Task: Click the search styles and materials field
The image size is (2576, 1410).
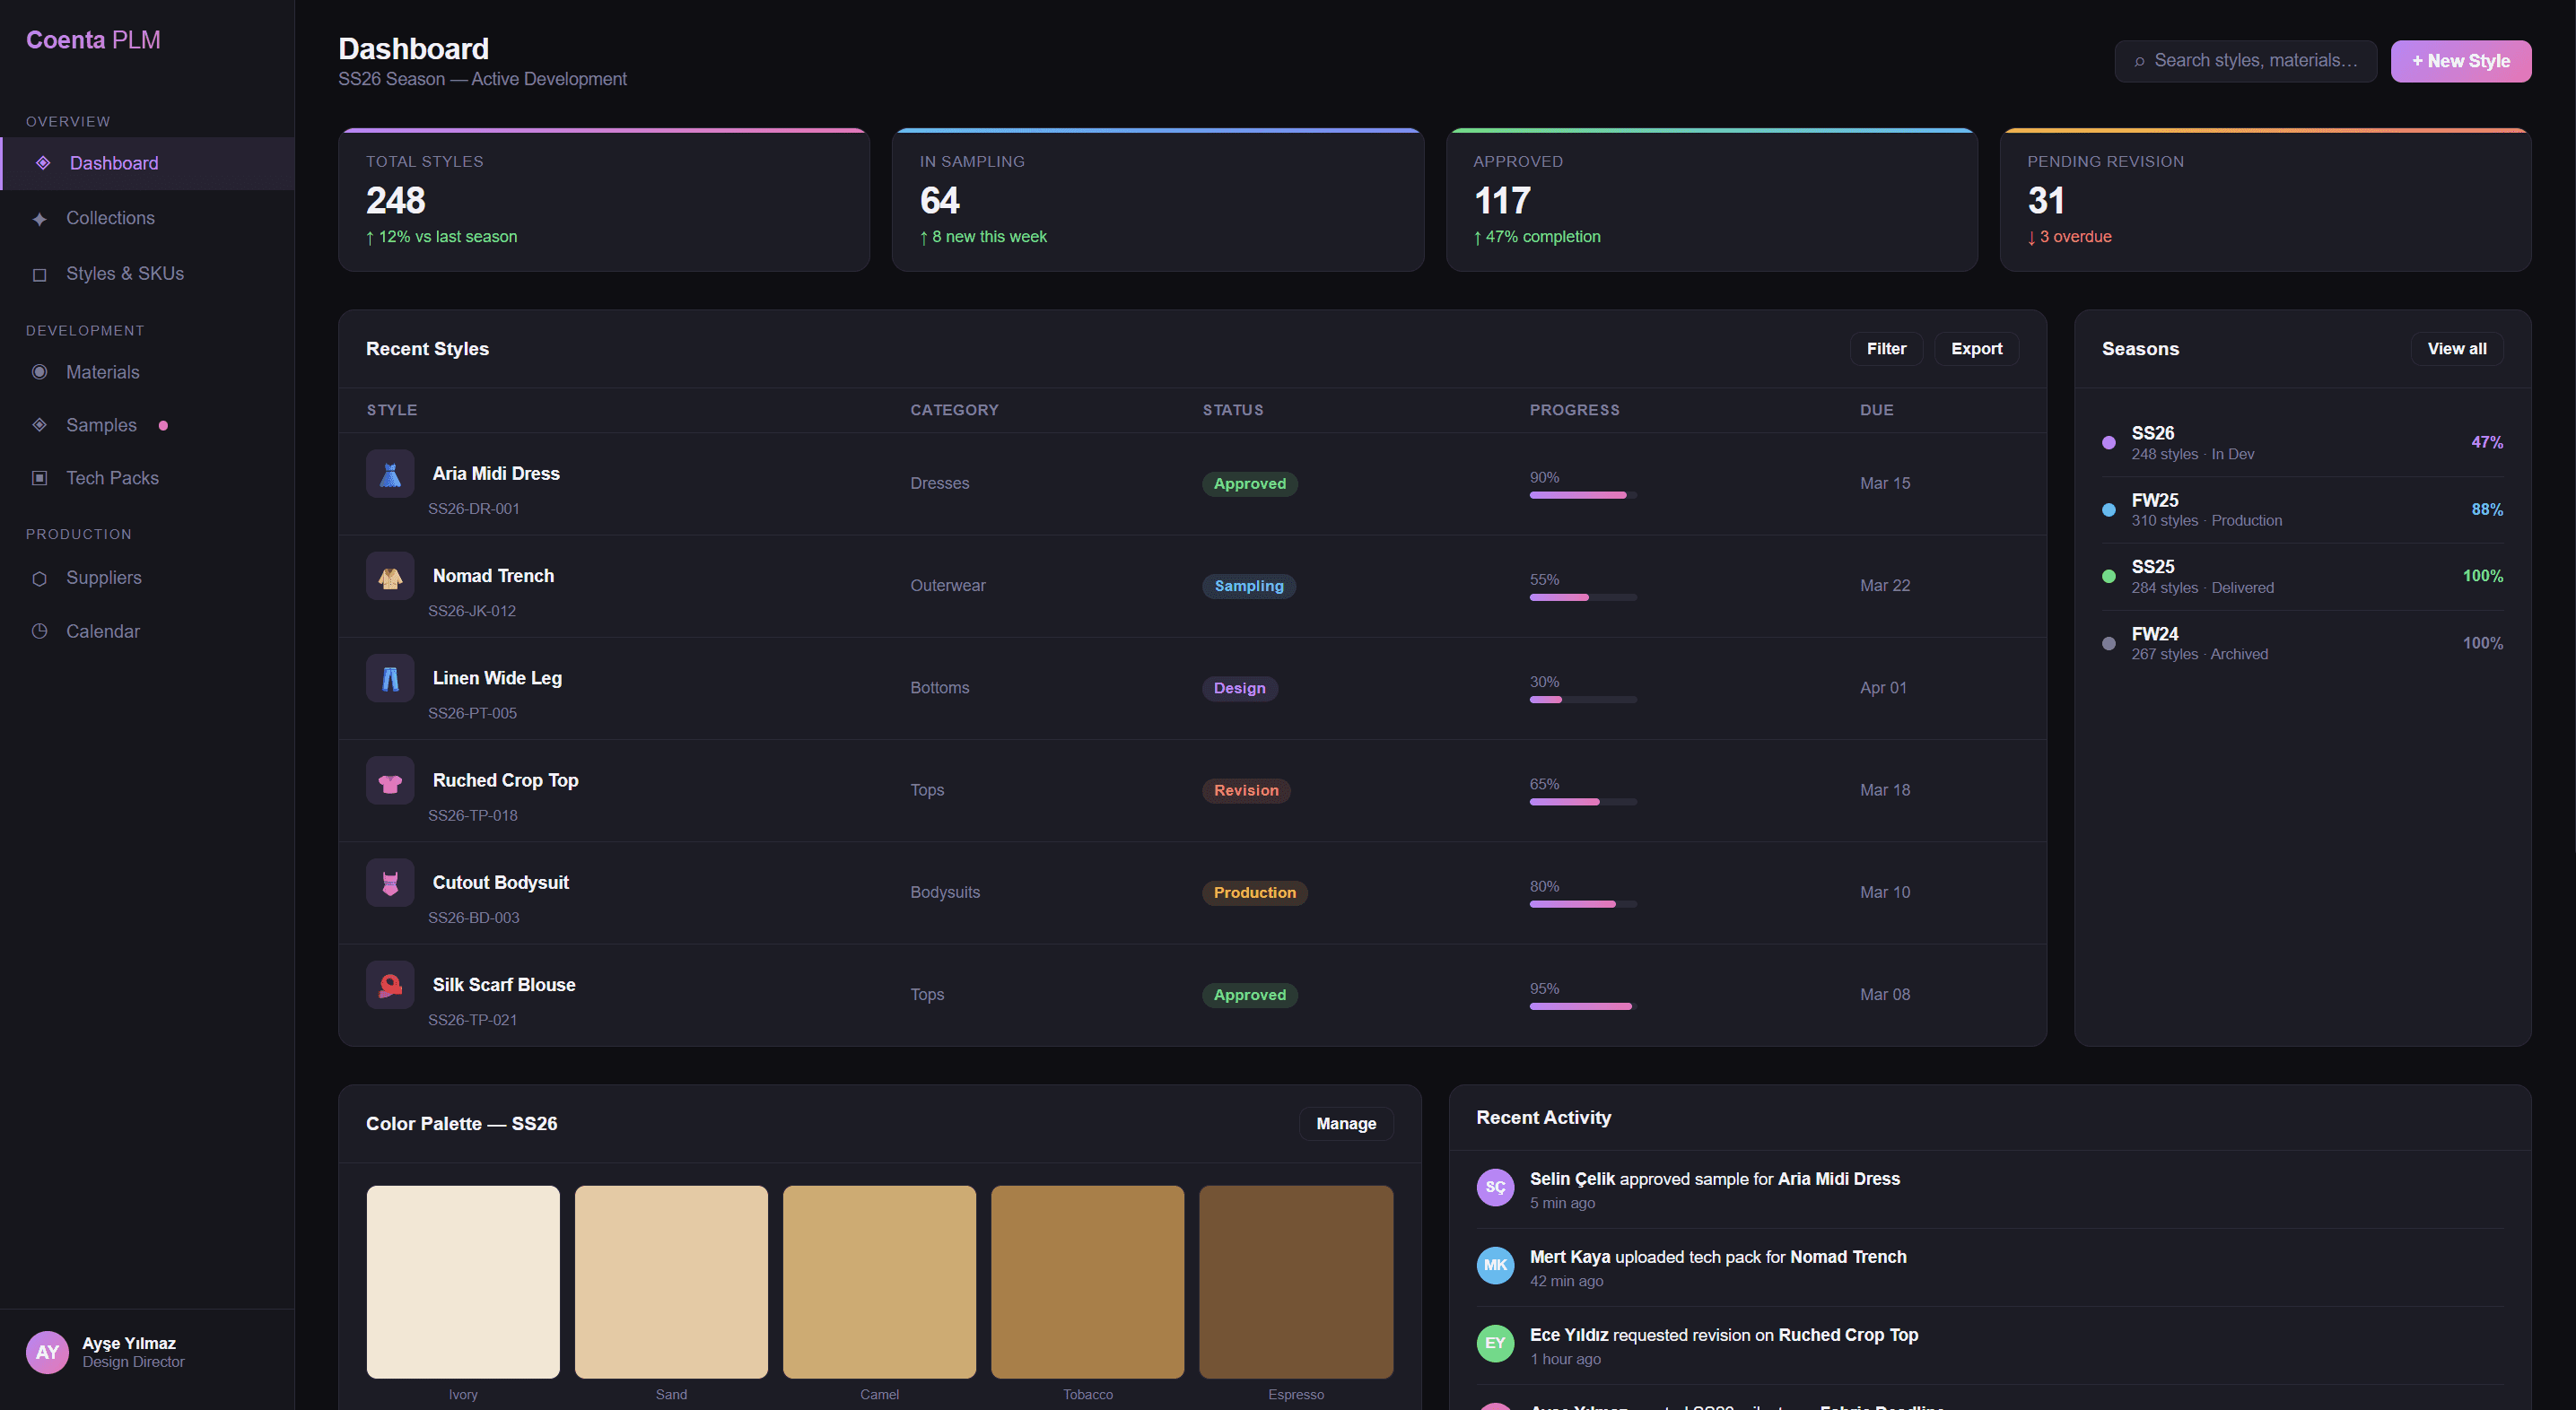Action: coord(2254,61)
